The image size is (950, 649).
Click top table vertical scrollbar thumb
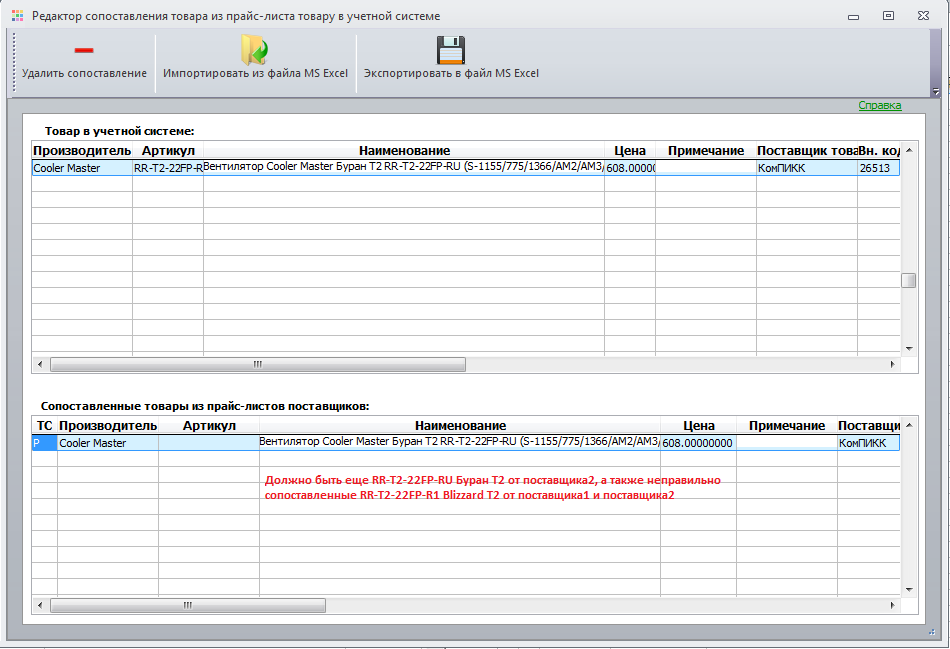point(909,281)
